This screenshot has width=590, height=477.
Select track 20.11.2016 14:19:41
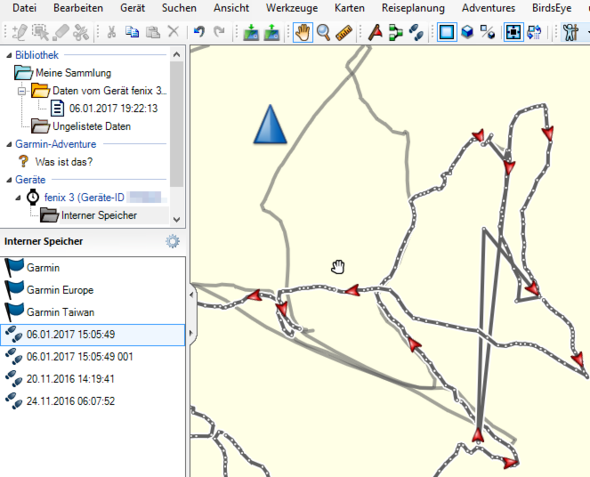pyautogui.click(x=93, y=379)
